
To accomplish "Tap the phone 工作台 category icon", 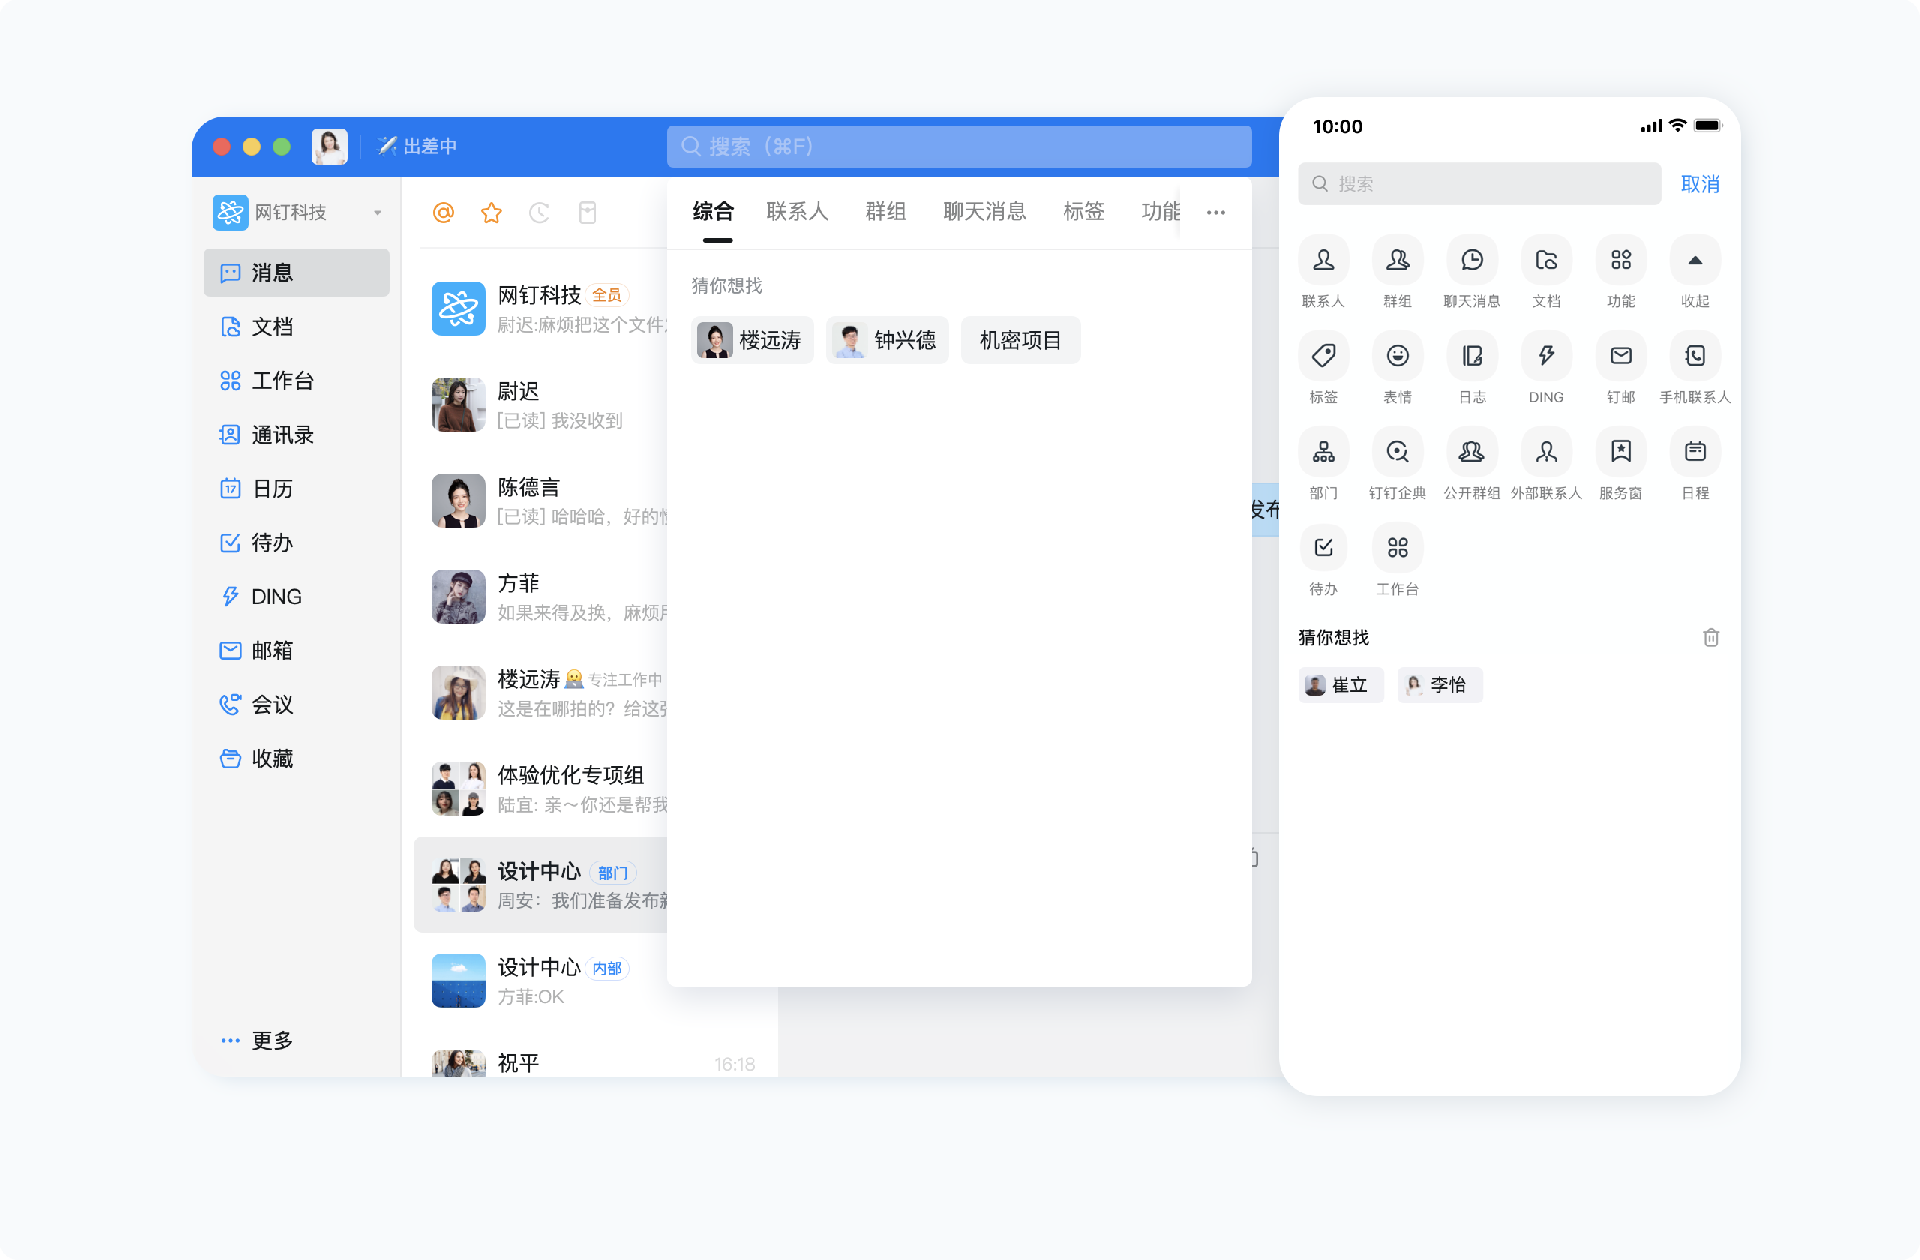I will coord(1397,548).
